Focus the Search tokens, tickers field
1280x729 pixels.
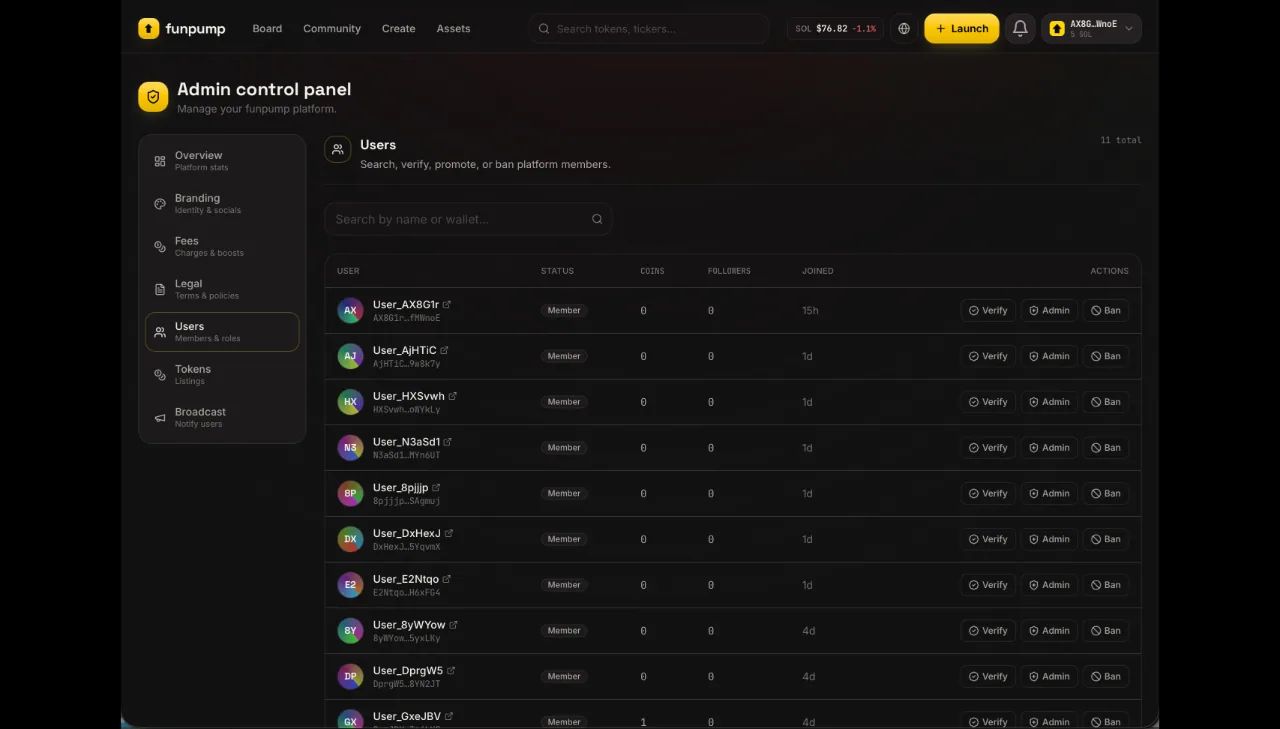click(649, 29)
